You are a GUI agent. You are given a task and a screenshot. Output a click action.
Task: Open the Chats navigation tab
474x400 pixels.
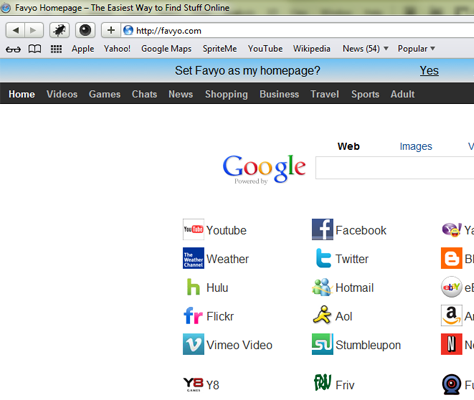(x=144, y=94)
